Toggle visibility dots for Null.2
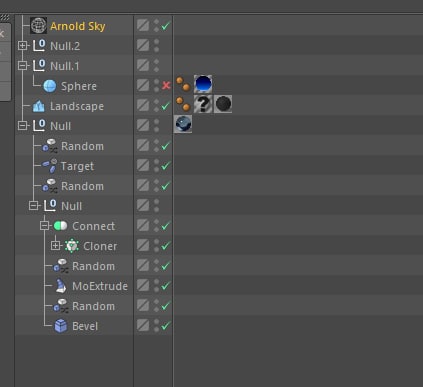423x387 pixels. (156, 46)
